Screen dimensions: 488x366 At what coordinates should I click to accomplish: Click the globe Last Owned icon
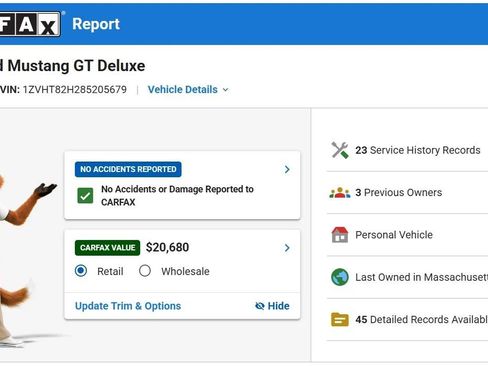coord(340,277)
